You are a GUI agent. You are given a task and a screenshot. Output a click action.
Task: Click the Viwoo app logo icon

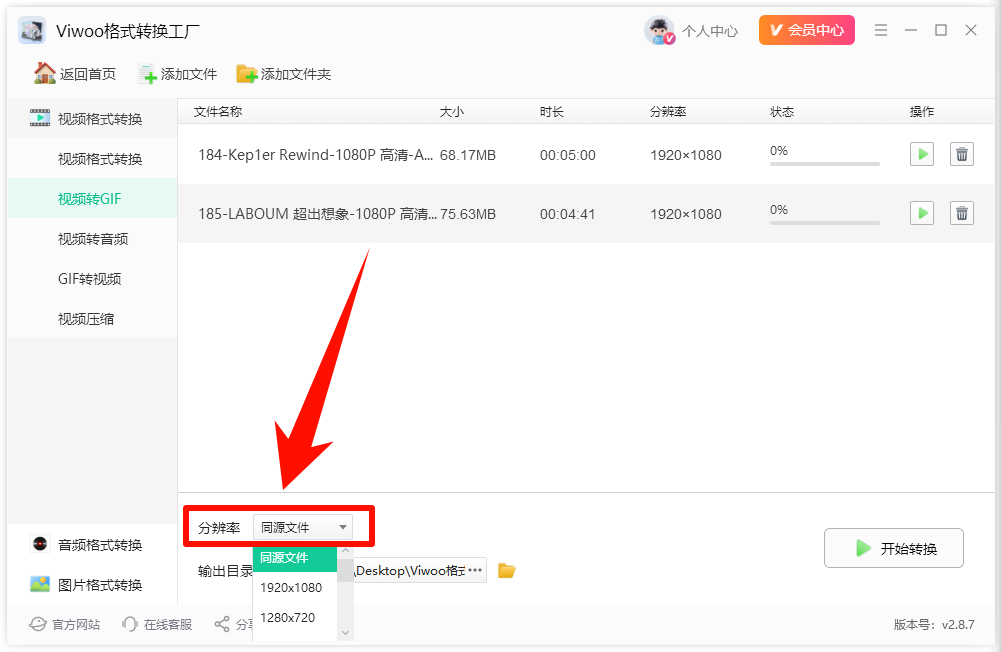click(32, 30)
